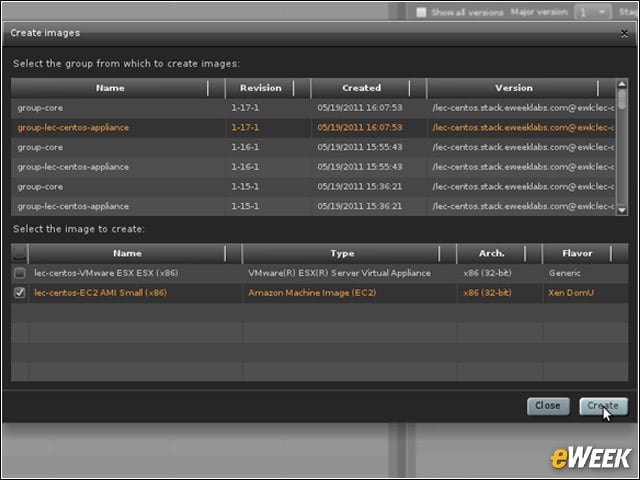Click created date 05/19/2011 15:55:43 of group-core row
This screenshot has height=480, width=640.
[360, 147]
